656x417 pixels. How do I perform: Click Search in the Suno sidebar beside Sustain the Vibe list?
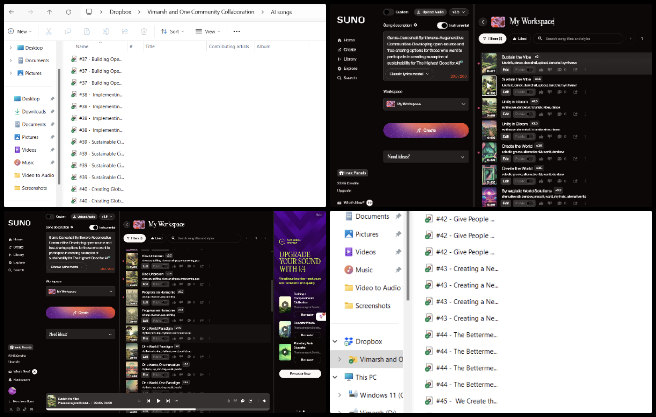point(347,78)
